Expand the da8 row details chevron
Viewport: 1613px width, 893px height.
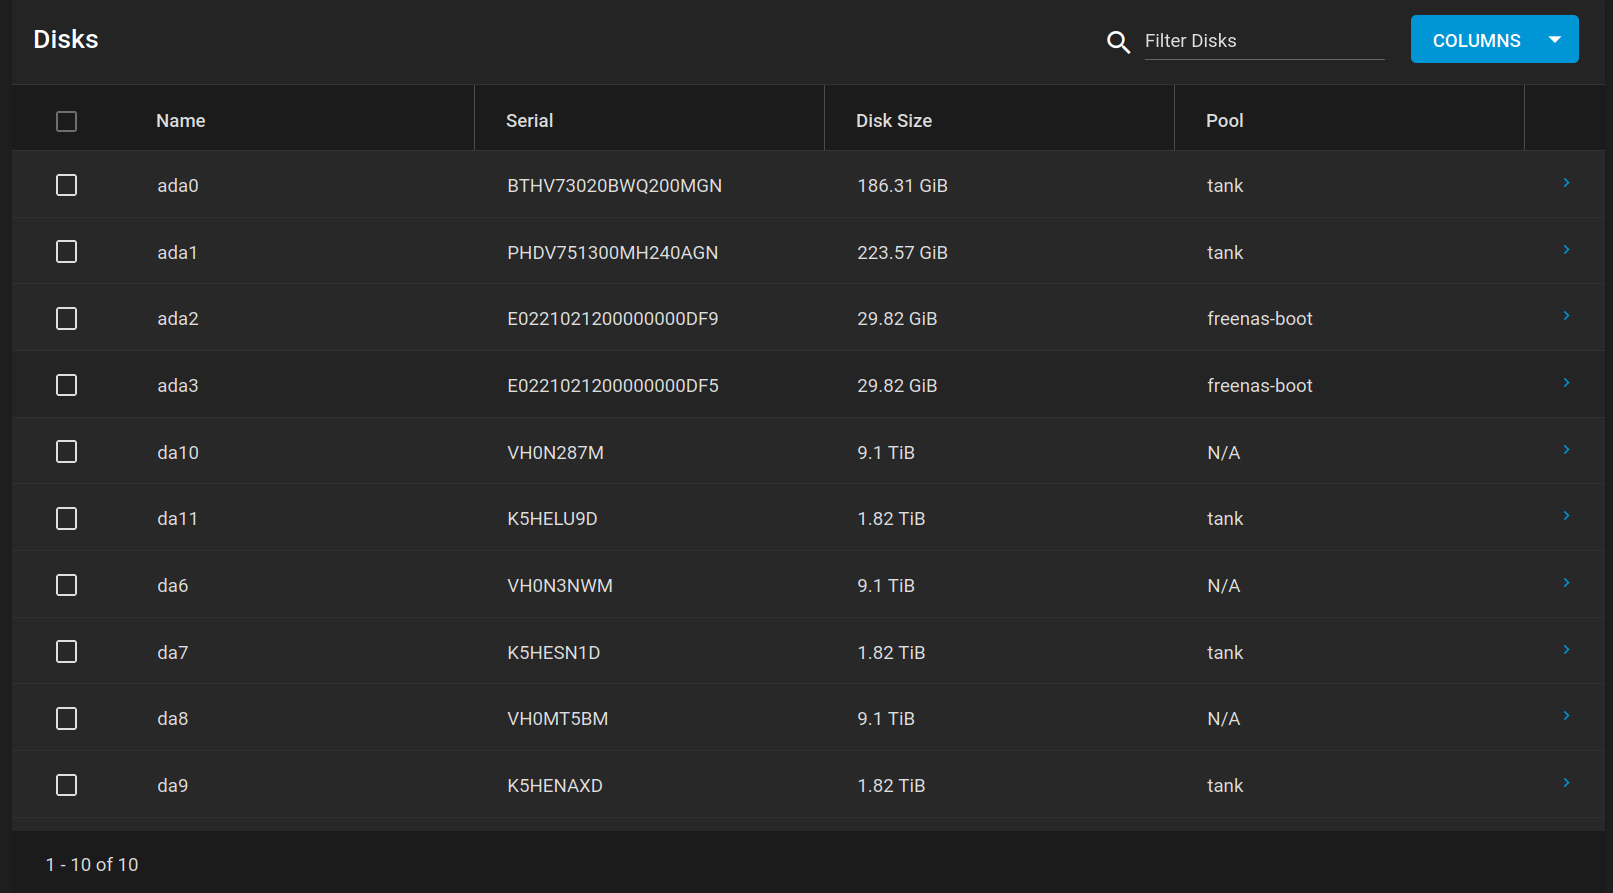(1566, 716)
